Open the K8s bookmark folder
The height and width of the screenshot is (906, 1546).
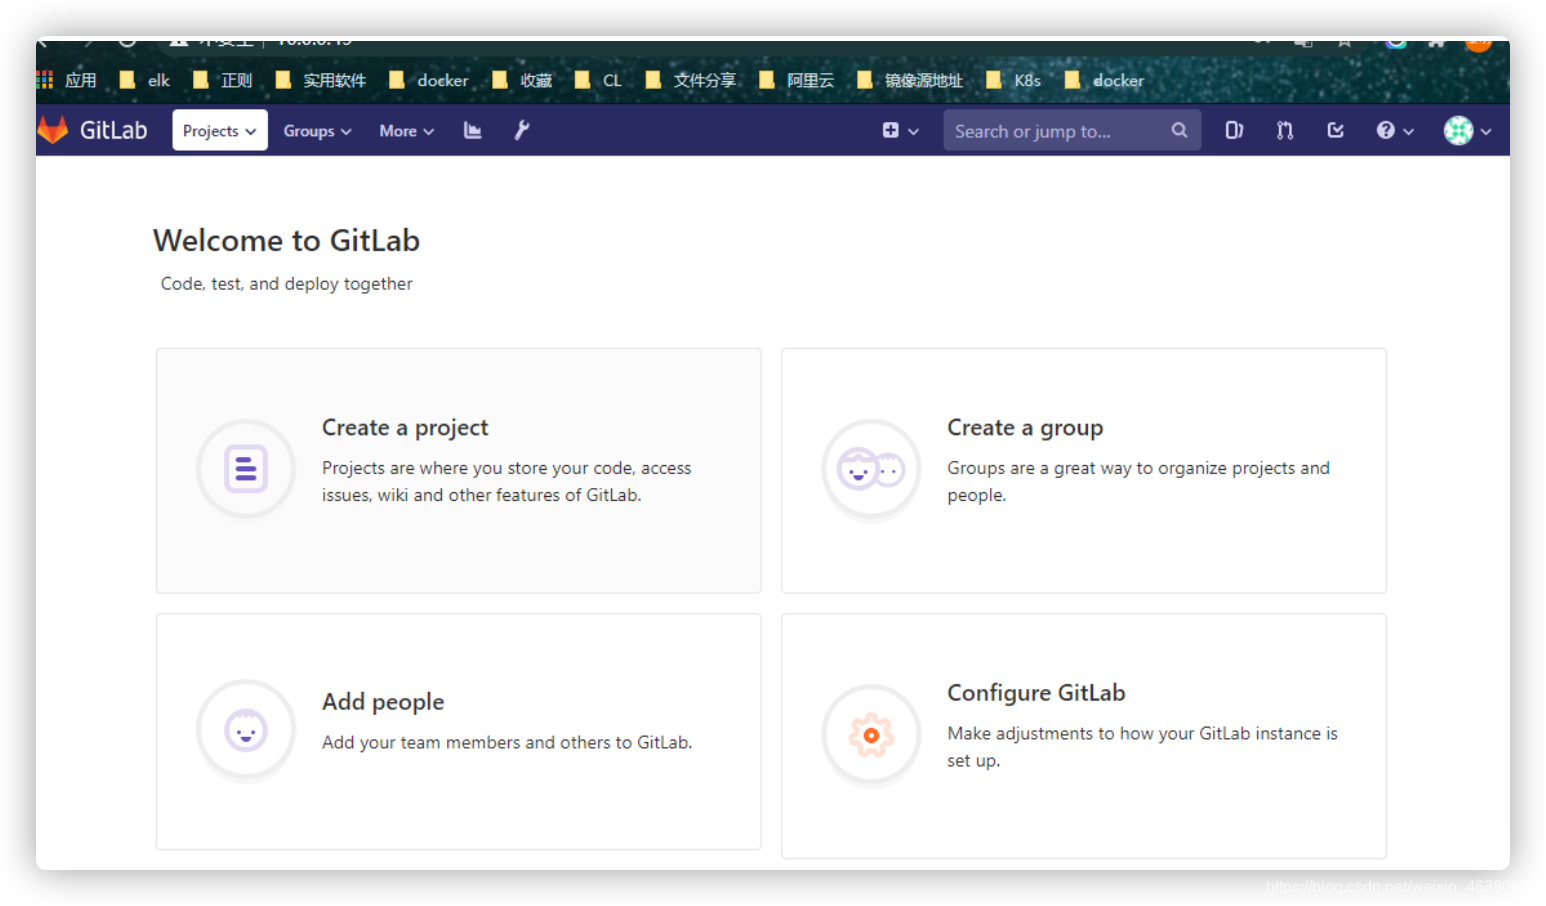click(x=1013, y=80)
